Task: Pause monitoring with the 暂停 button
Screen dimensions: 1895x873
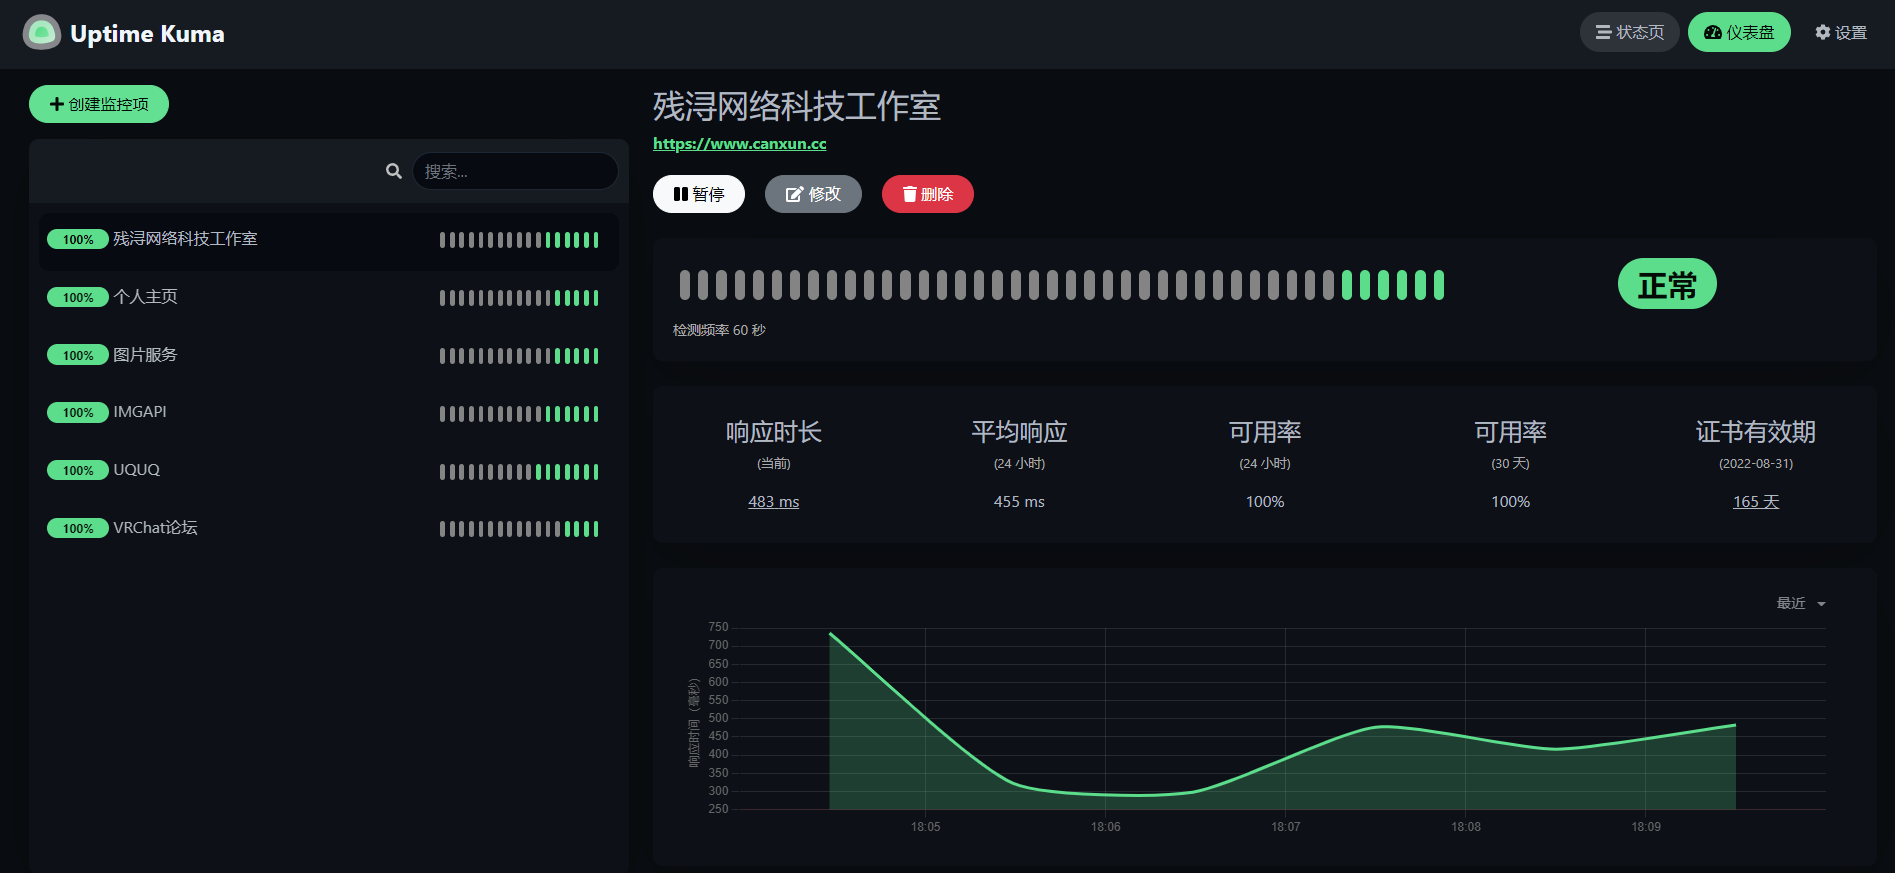Action: 699,194
